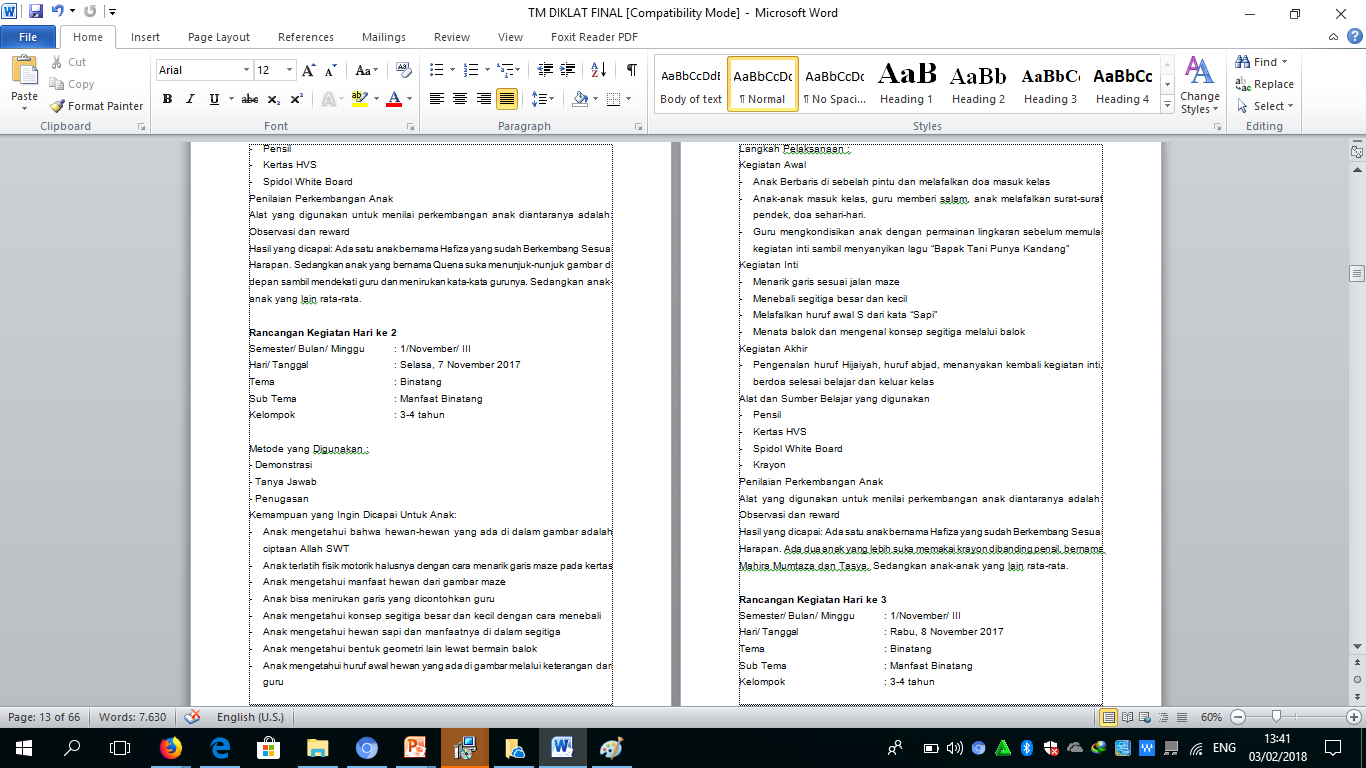
Task: Expand the Styles gallery More arrow
Action: tap(1167, 104)
